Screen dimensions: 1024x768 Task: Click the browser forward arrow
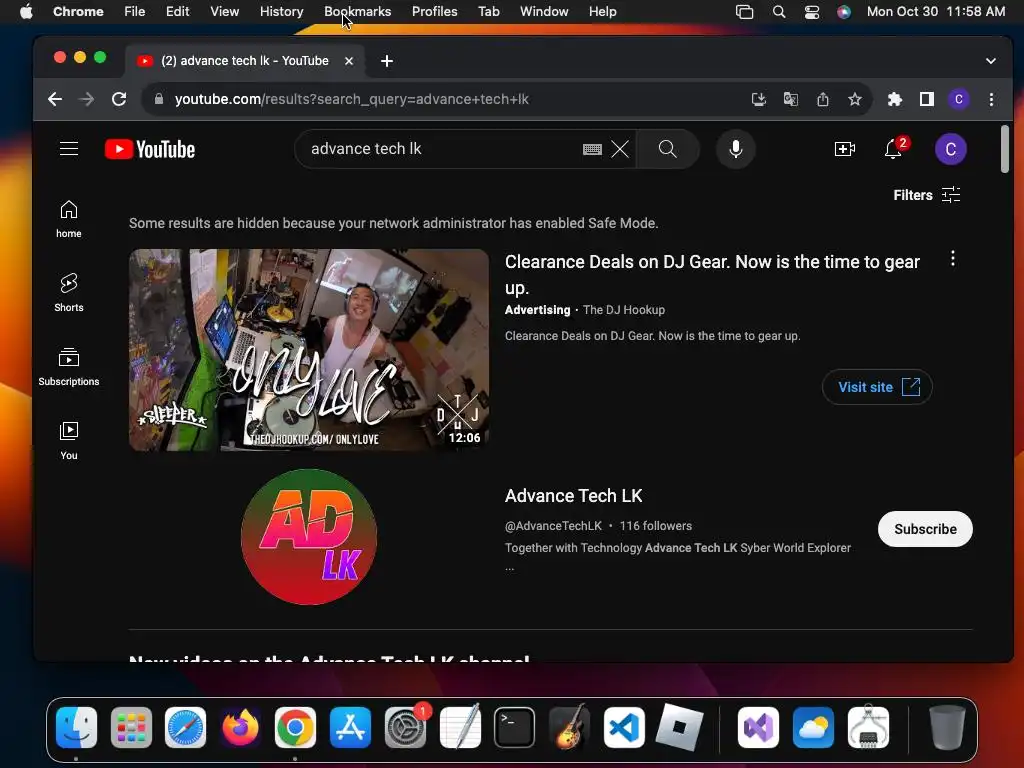click(x=86, y=99)
